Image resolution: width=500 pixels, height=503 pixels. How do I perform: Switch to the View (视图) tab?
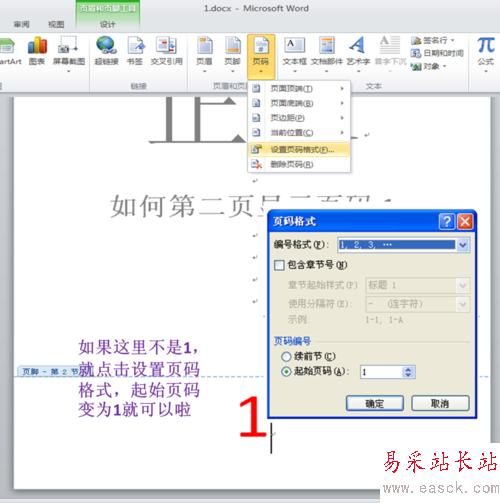[56, 24]
